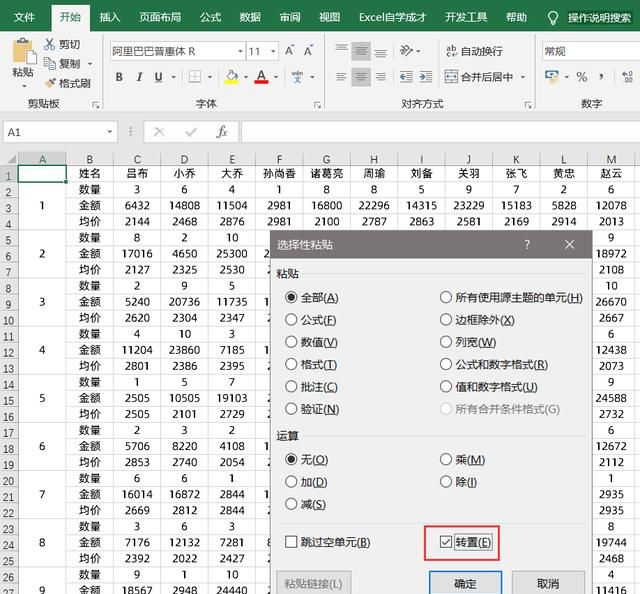Click the Copy (复制) icon

pyautogui.click(x=49, y=63)
